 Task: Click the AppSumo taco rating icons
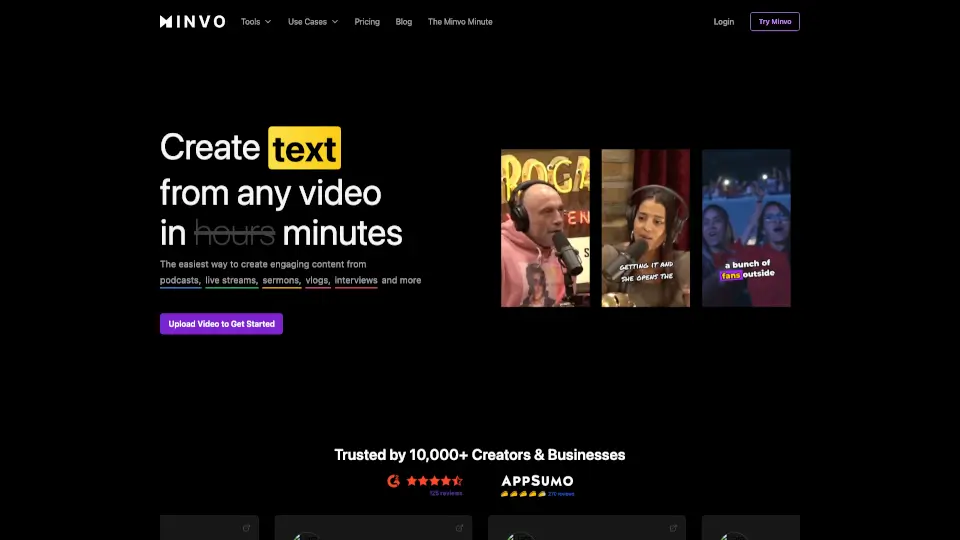point(523,493)
